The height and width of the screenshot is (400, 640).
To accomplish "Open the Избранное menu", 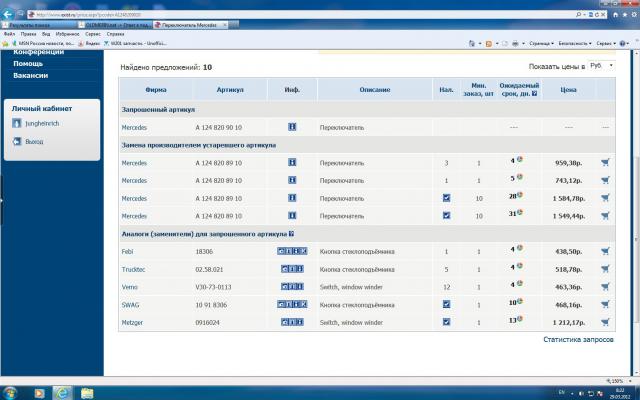I will 65,33.
